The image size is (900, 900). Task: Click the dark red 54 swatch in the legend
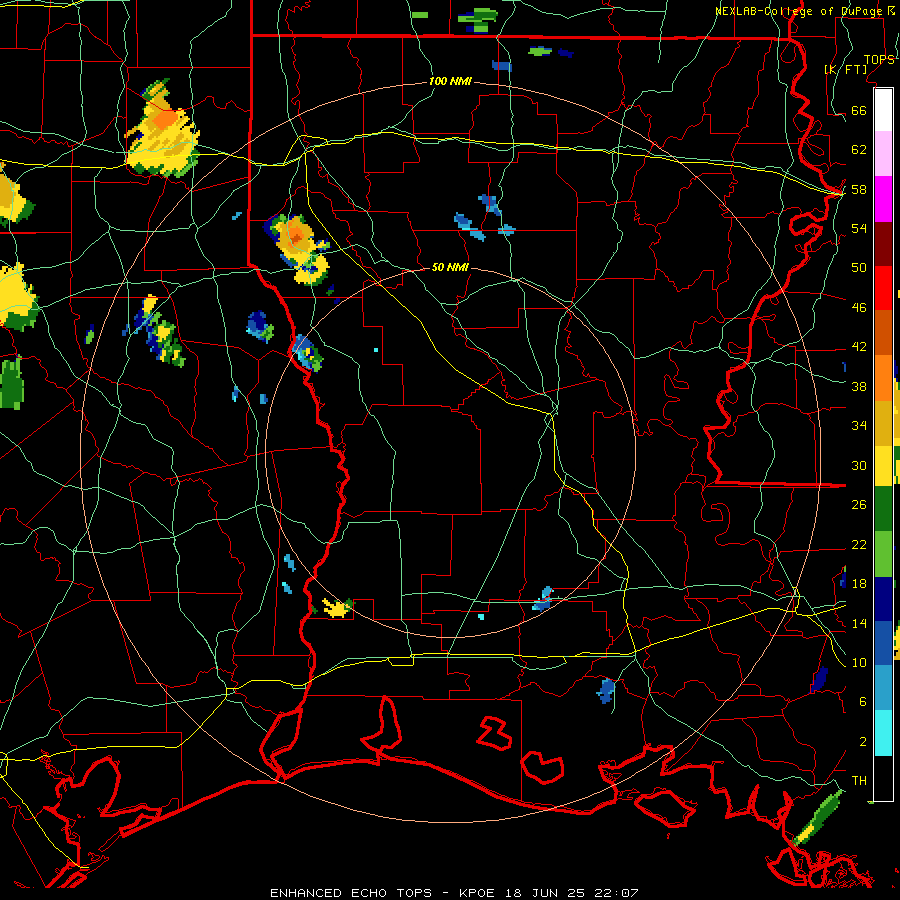click(883, 244)
